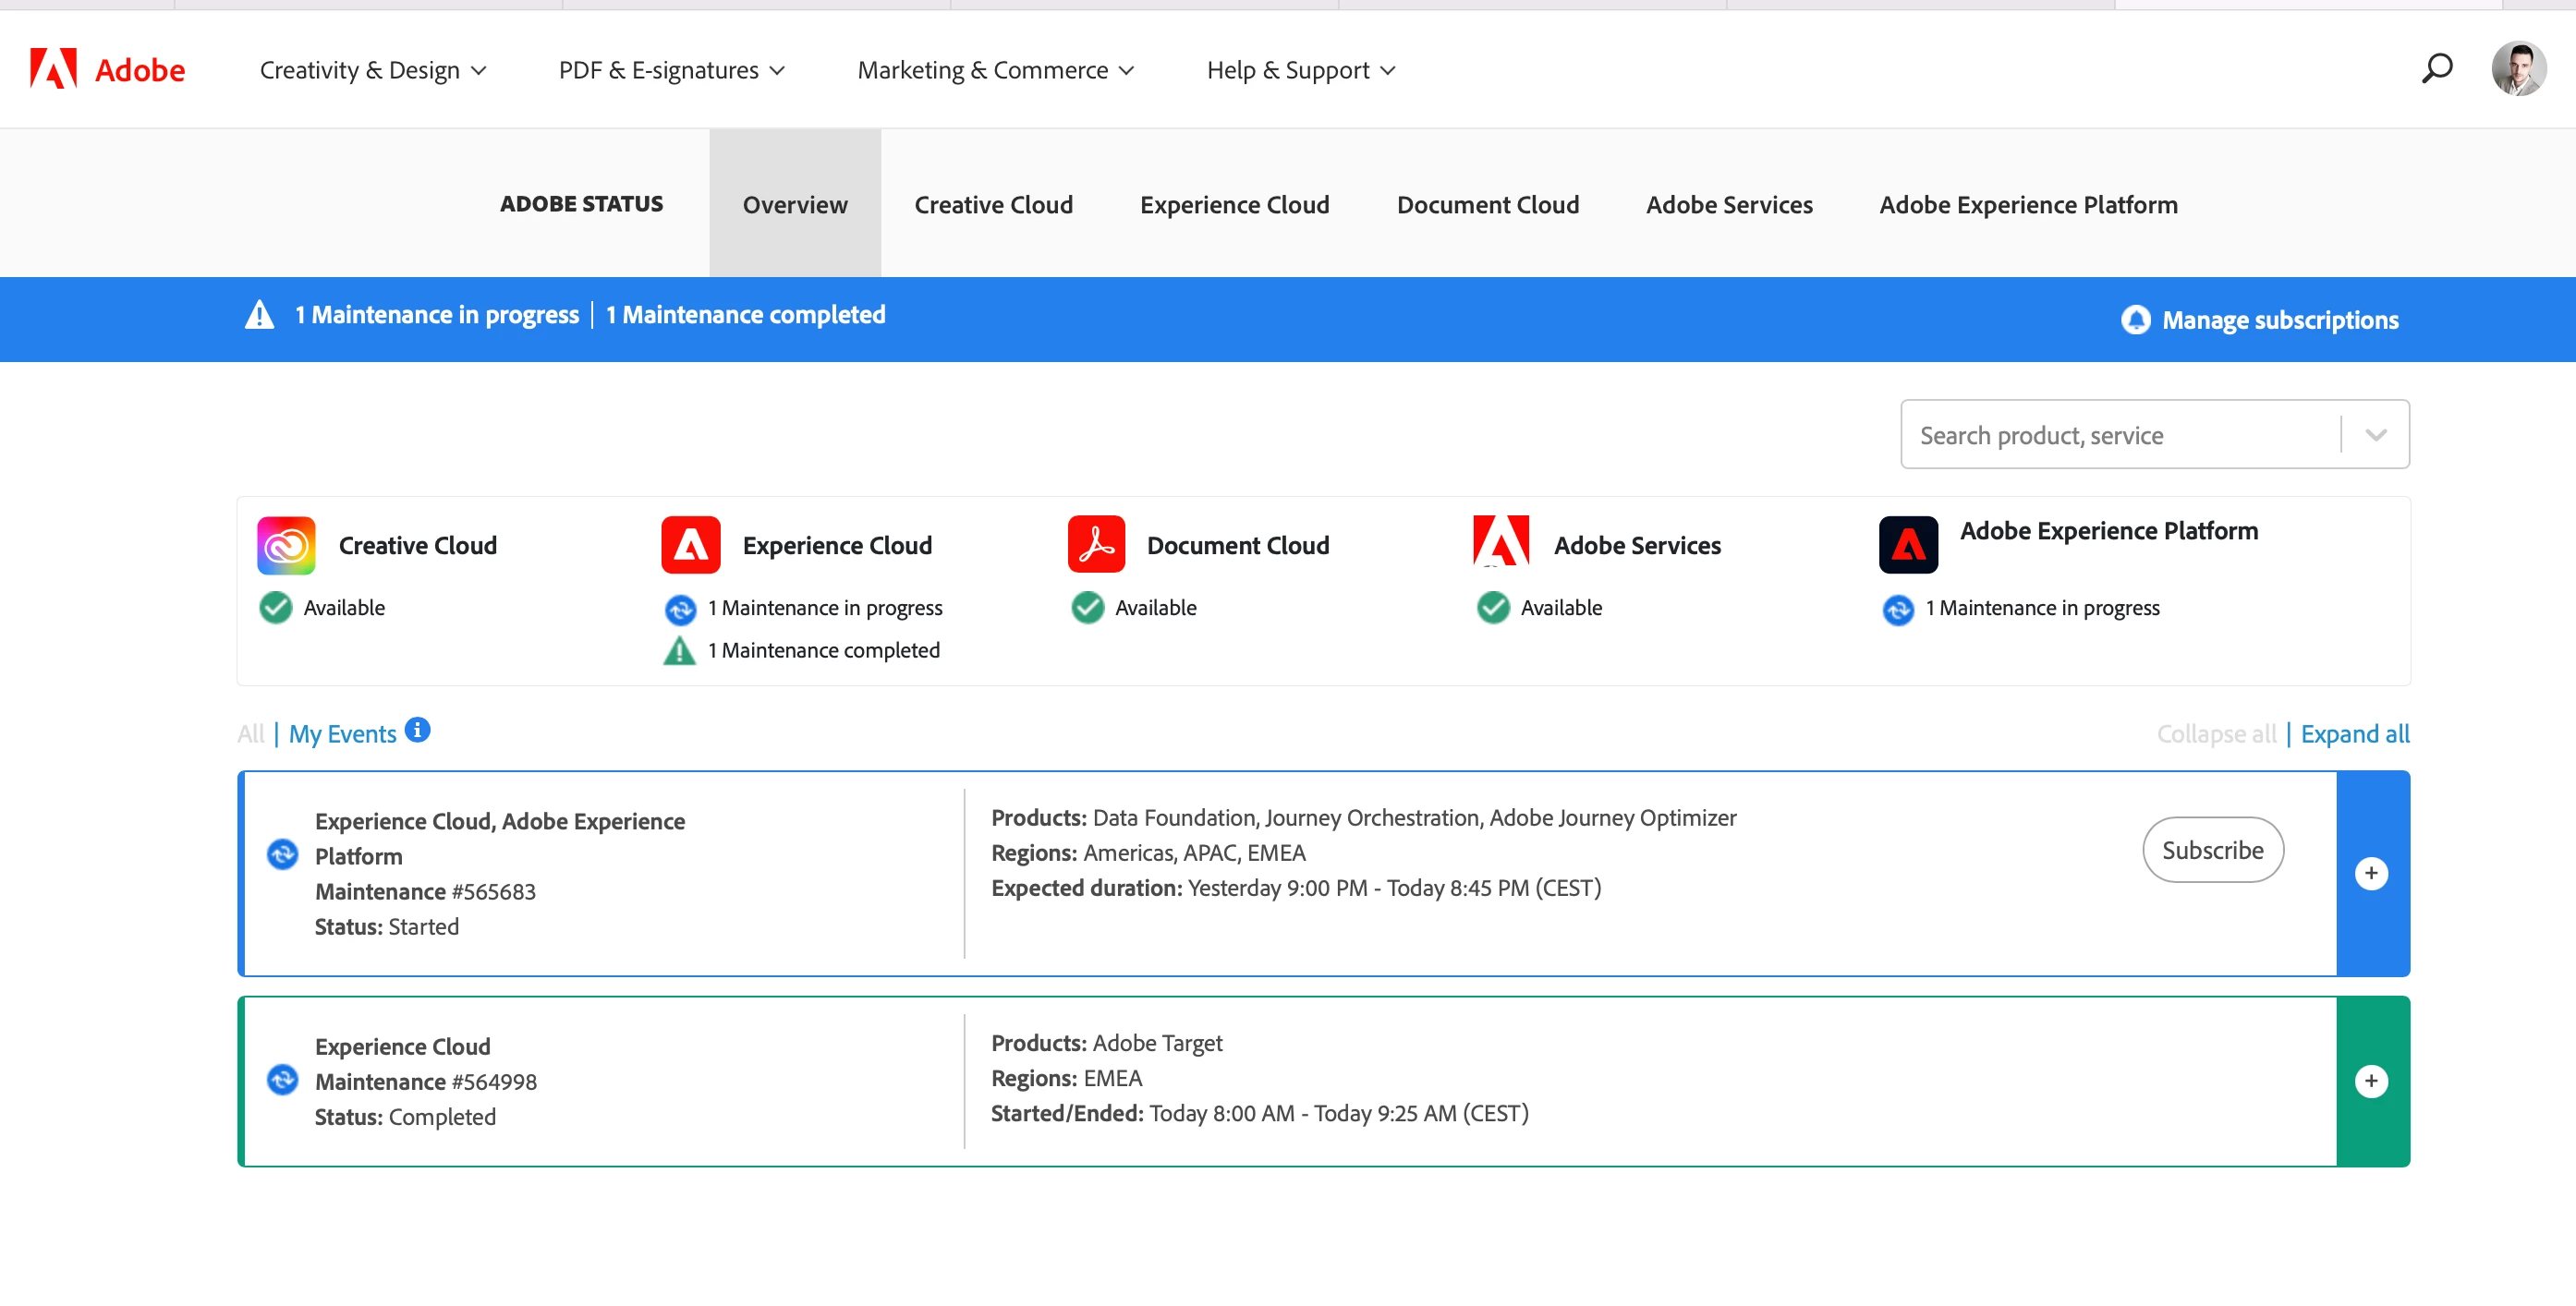
Task: Switch to the Creative Cloud tab
Action: tap(993, 204)
